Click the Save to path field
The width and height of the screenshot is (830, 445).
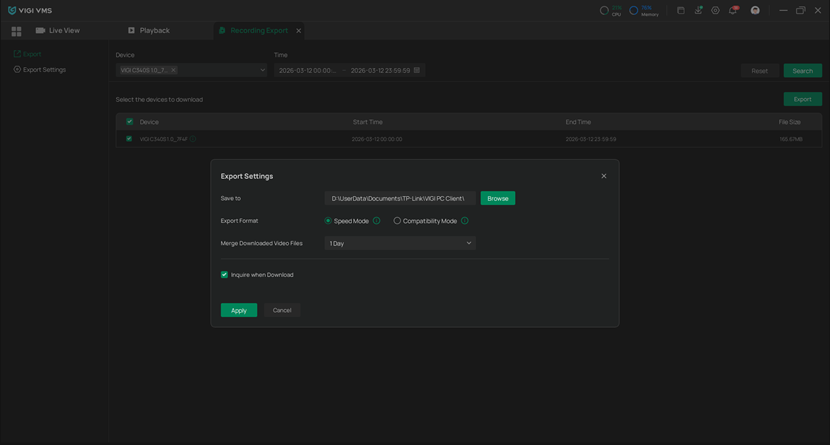[x=400, y=198]
